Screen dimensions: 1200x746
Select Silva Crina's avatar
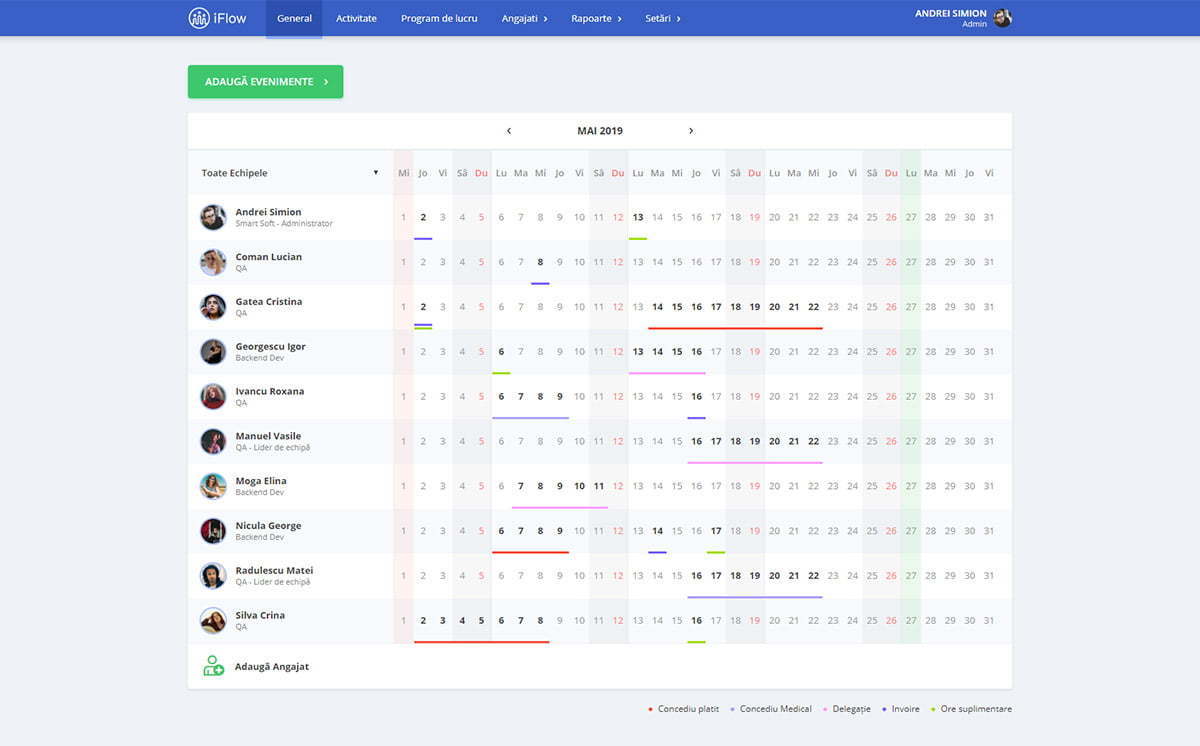[x=213, y=621]
